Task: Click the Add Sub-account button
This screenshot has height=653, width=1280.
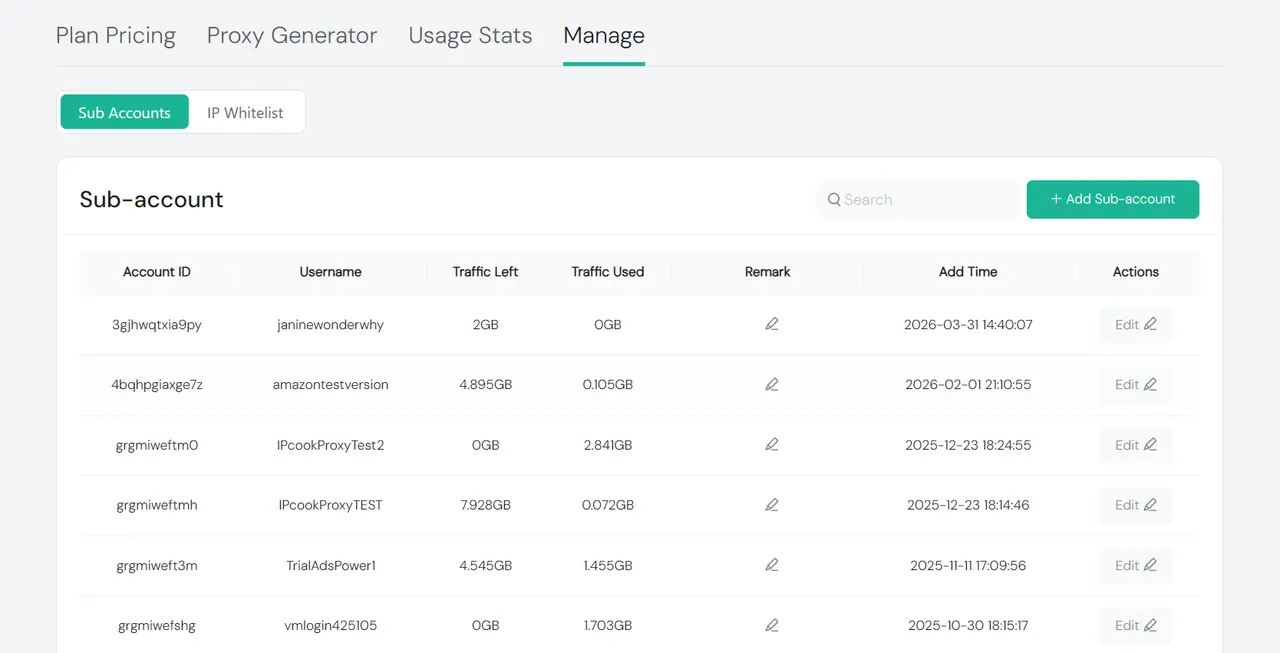Action: [x=1112, y=199]
